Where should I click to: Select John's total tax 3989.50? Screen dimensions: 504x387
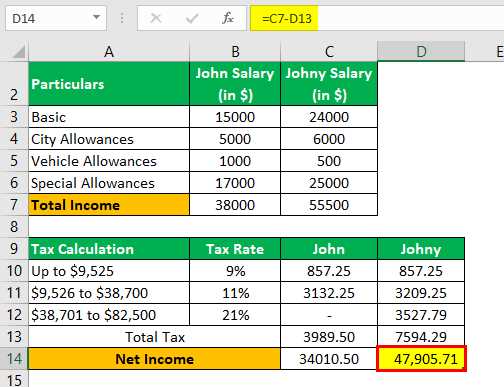coord(329,337)
